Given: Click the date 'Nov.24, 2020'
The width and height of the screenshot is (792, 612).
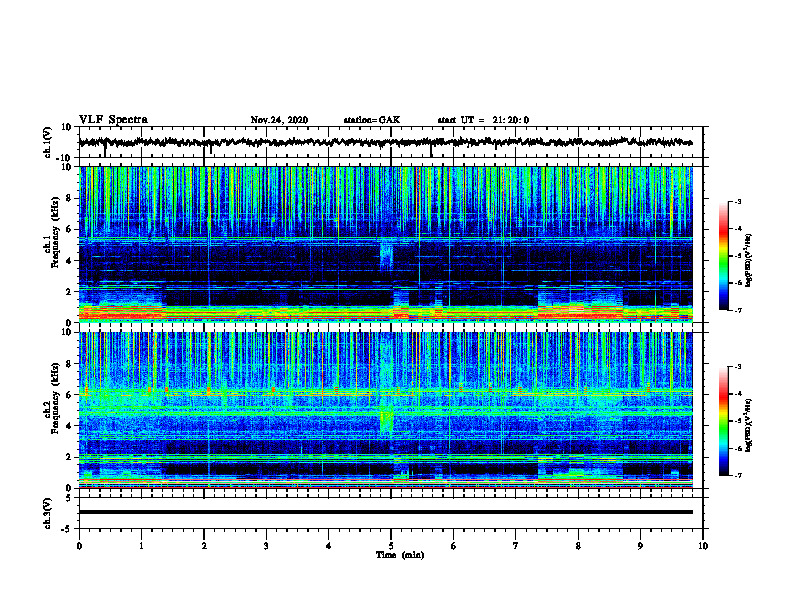Looking at the screenshot, I should point(279,120).
